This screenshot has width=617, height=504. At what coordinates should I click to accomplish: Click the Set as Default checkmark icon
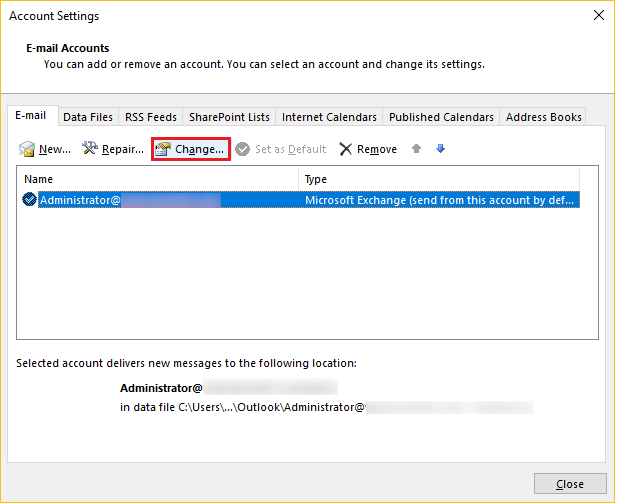pyautogui.click(x=242, y=149)
